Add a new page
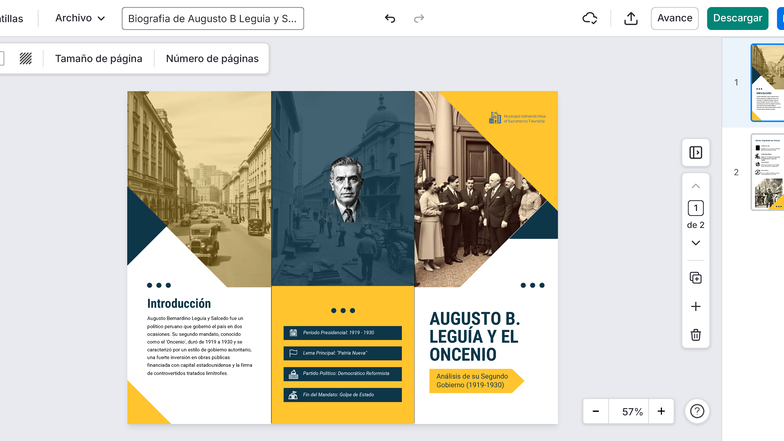Screen dimensions: 784x441 [696, 306]
